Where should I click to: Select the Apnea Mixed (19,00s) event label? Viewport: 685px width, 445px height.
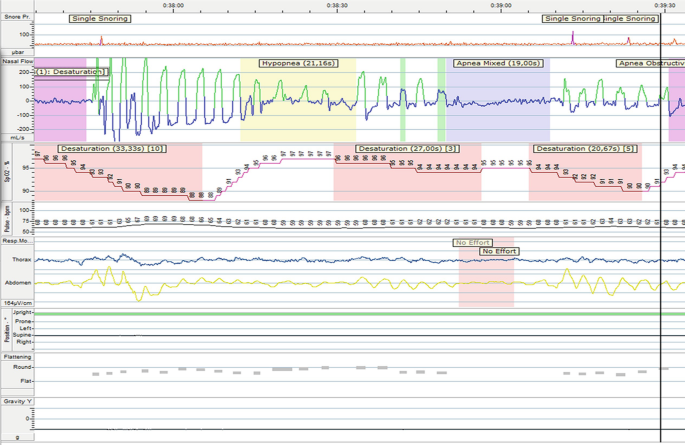coord(498,63)
